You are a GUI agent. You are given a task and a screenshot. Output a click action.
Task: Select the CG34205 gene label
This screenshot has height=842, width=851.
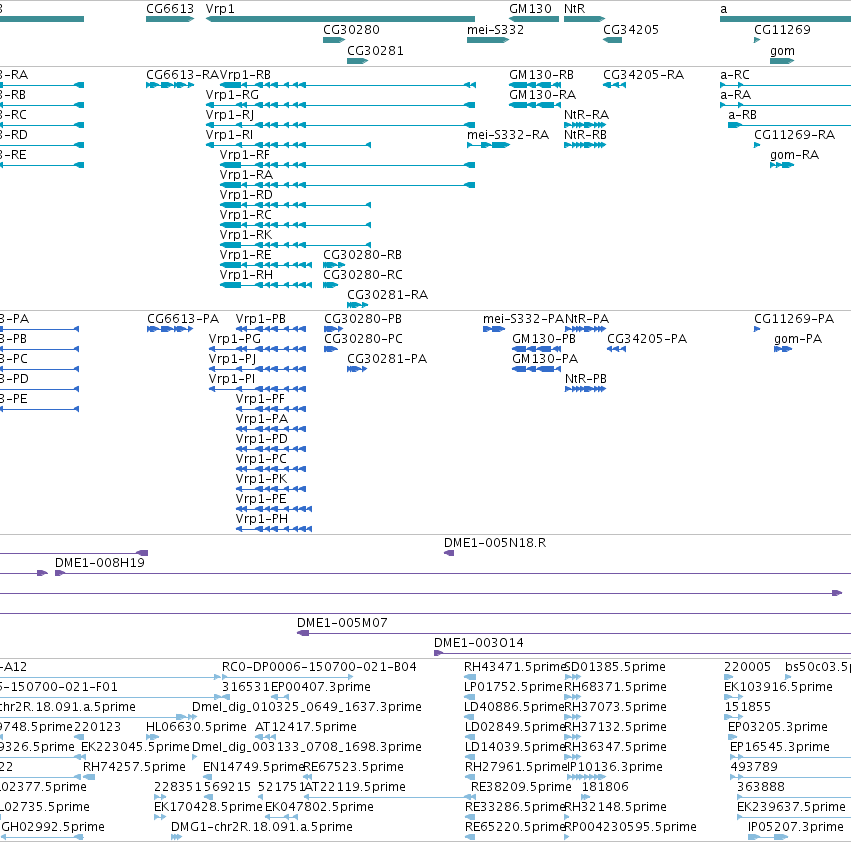(631, 30)
